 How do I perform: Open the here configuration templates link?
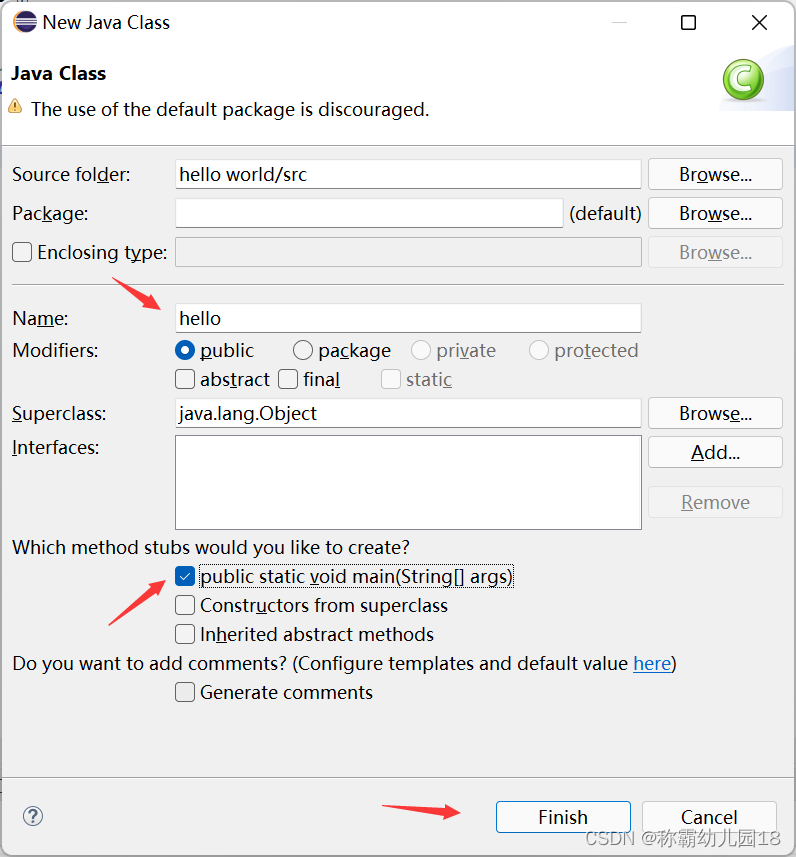tap(652, 663)
